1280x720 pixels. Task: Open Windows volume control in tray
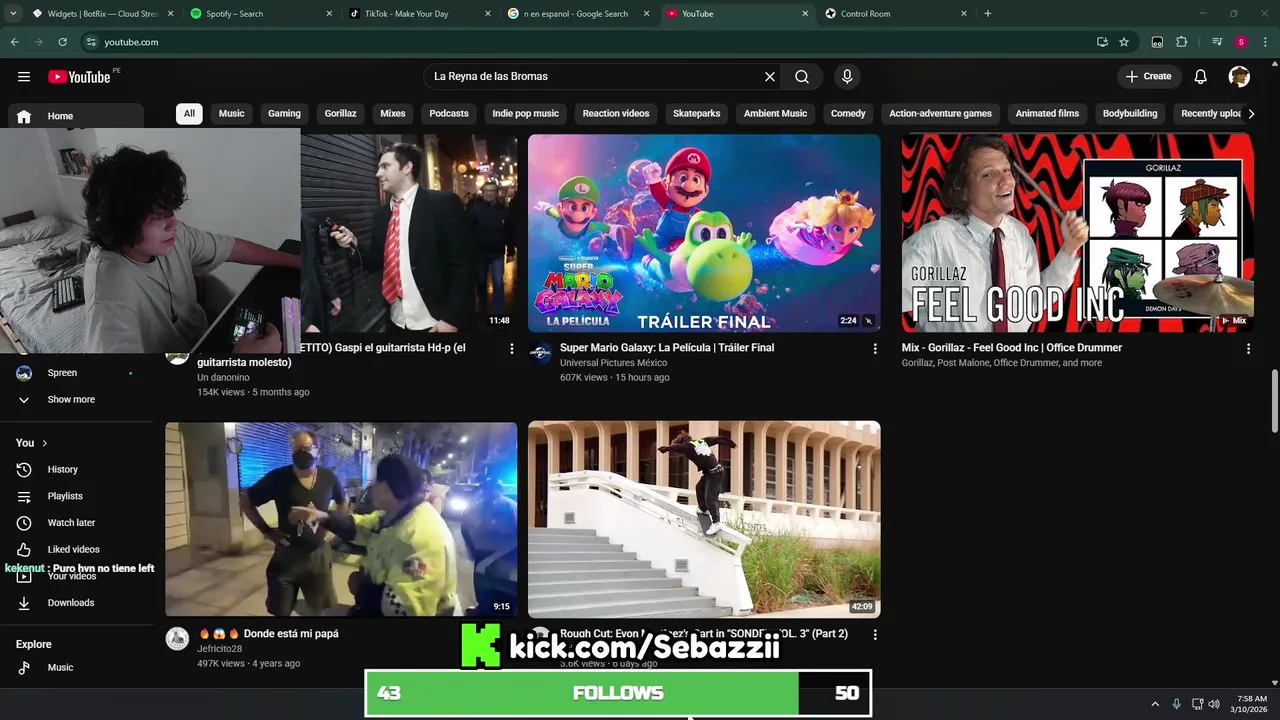click(1214, 704)
